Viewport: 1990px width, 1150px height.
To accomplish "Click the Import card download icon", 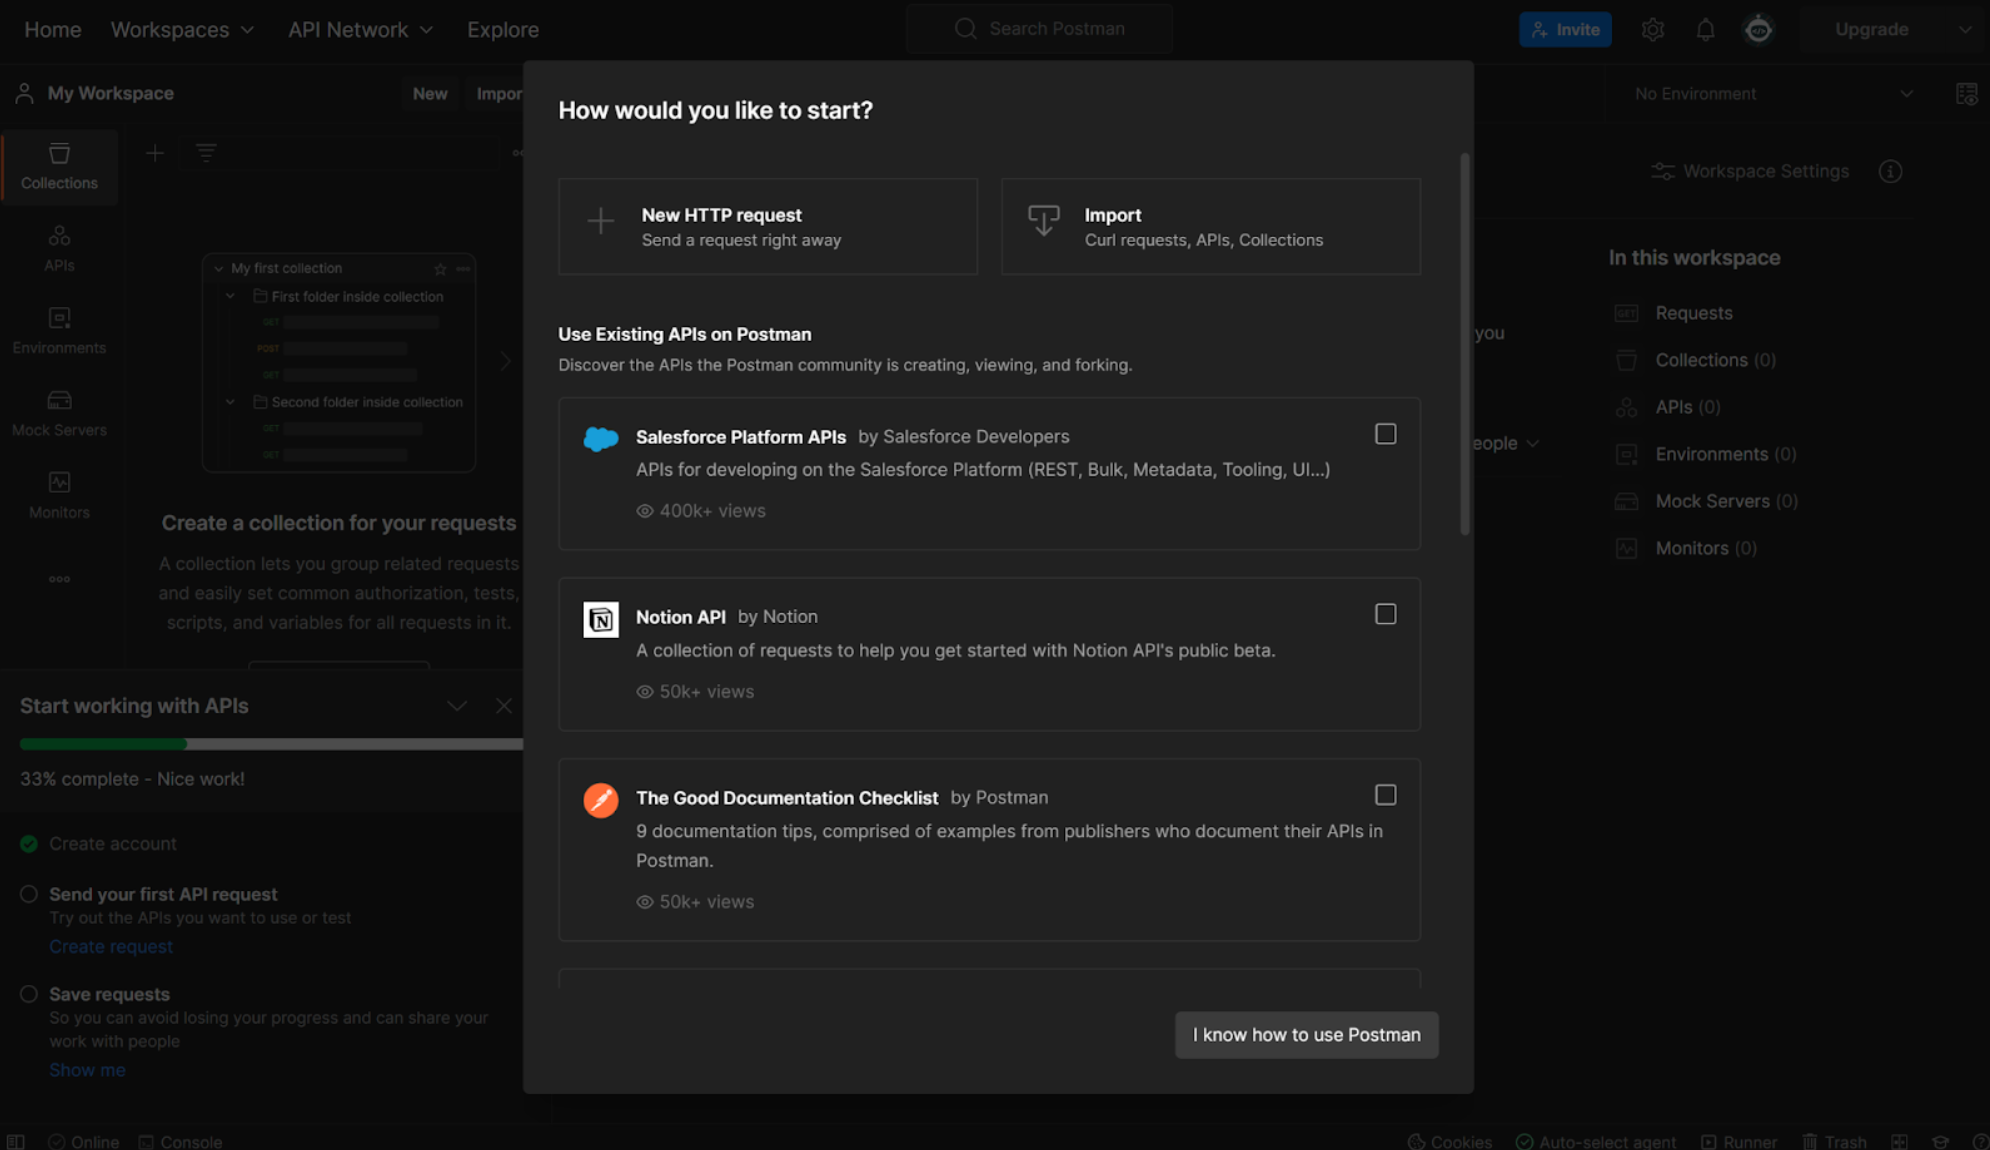I will 1043,220.
